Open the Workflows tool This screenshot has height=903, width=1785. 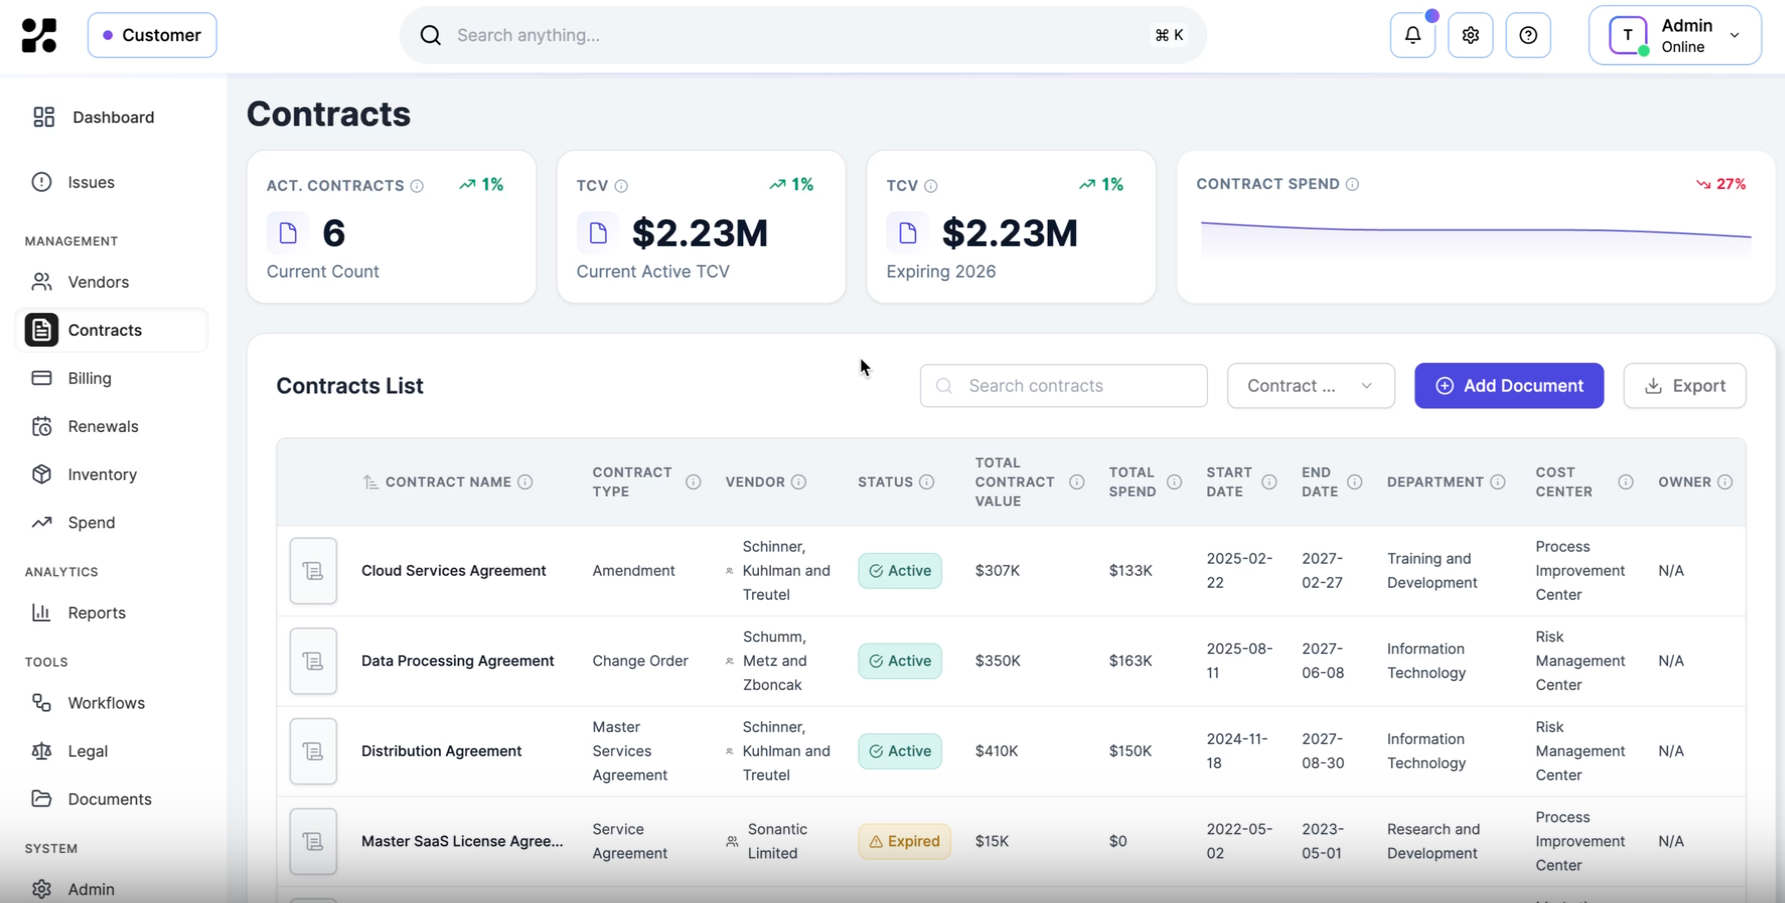(x=105, y=702)
